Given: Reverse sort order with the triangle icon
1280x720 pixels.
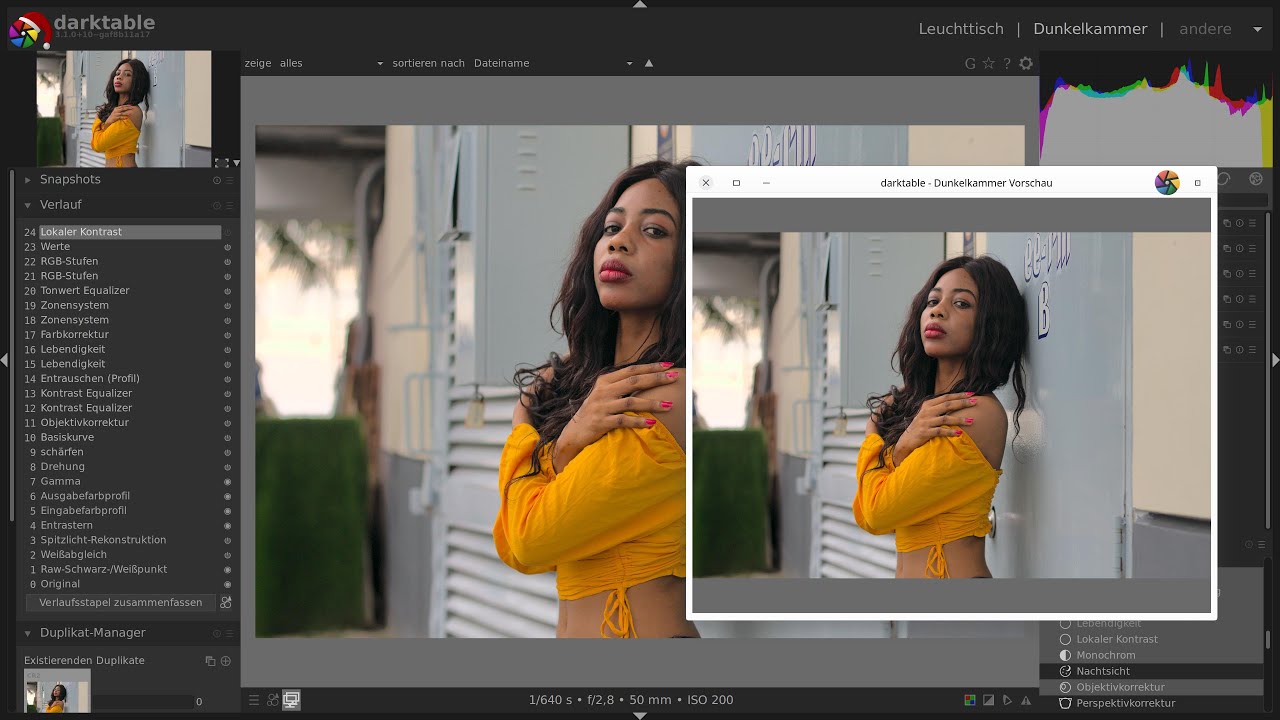Looking at the screenshot, I should [x=649, y=63].
